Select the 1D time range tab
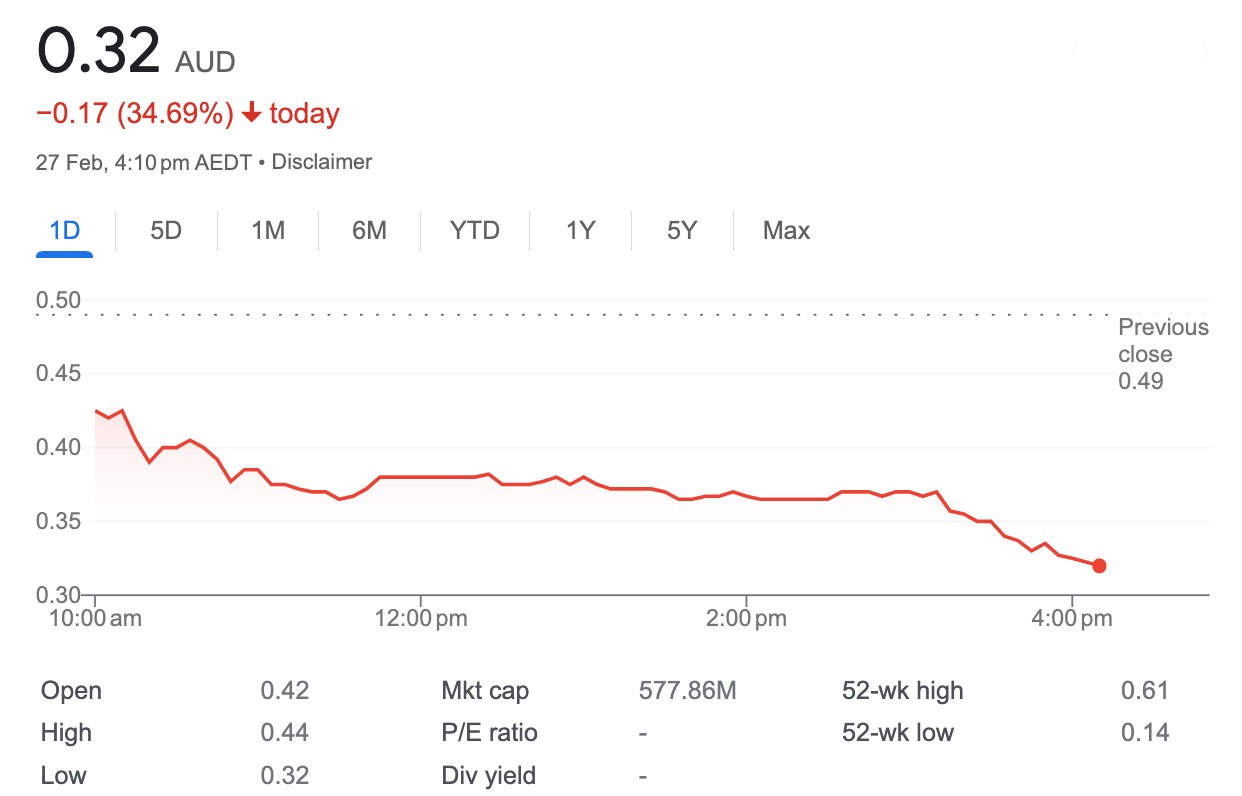 coord(65,231)
